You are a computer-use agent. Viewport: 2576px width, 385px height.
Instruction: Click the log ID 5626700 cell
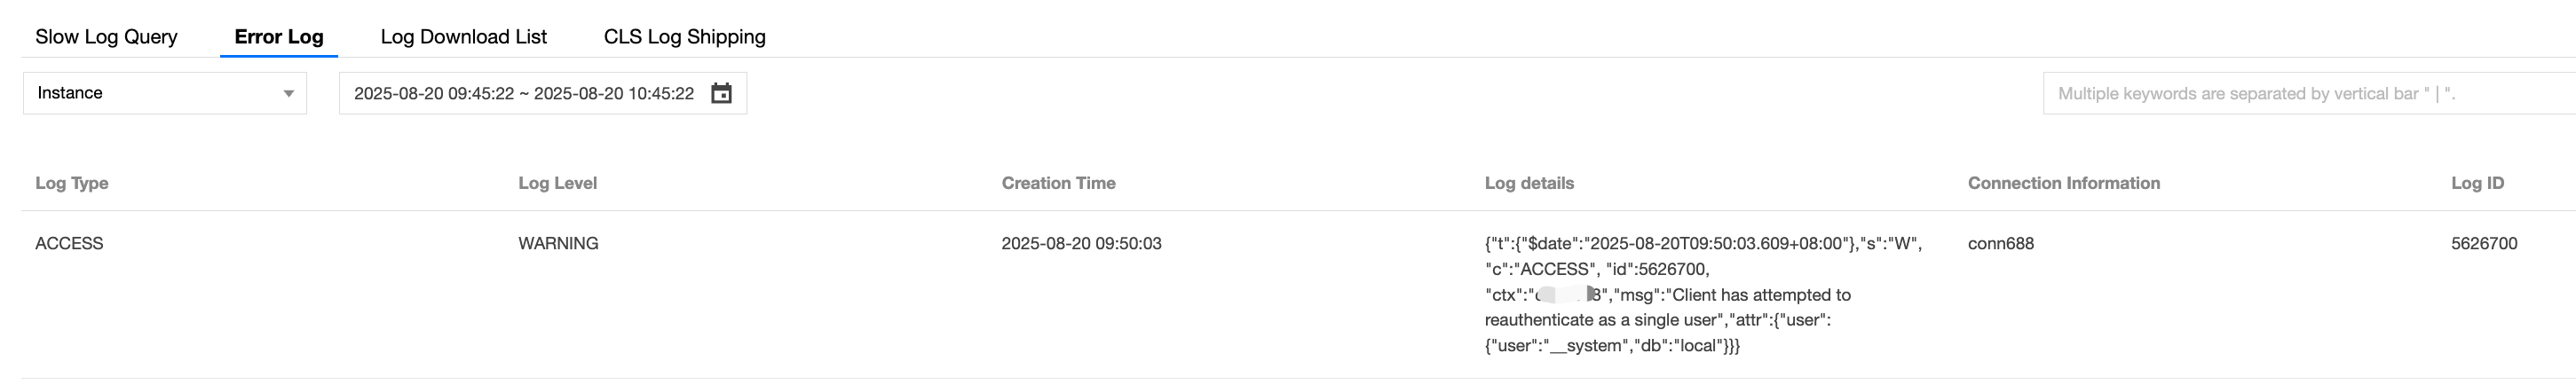2484,243
